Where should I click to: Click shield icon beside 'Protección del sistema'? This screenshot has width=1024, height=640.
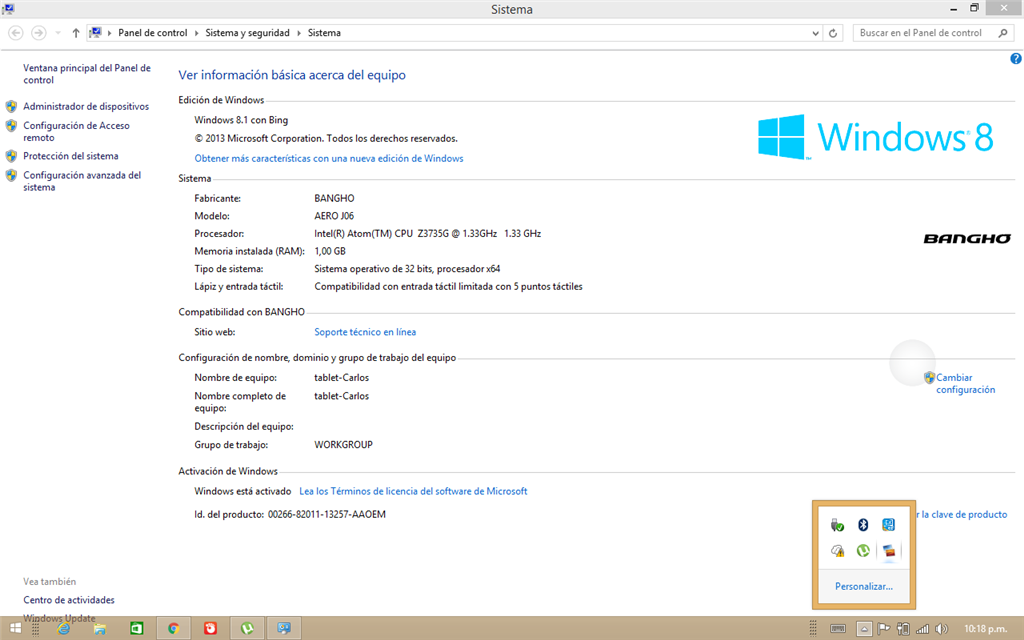coord(11,156)
